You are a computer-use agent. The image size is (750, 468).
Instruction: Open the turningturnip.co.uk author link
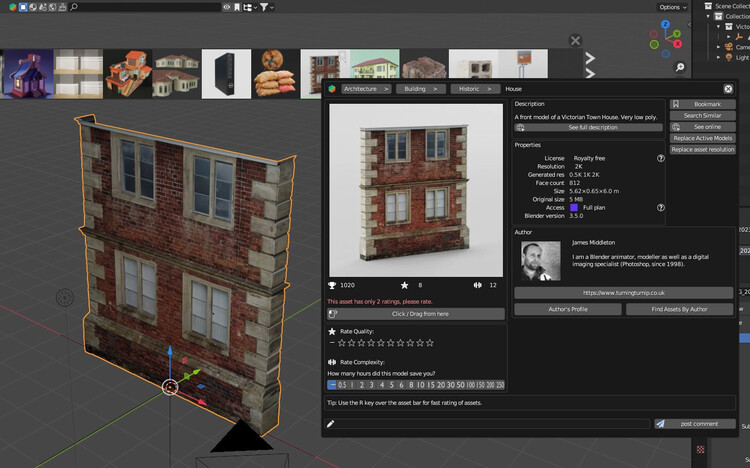623,293
